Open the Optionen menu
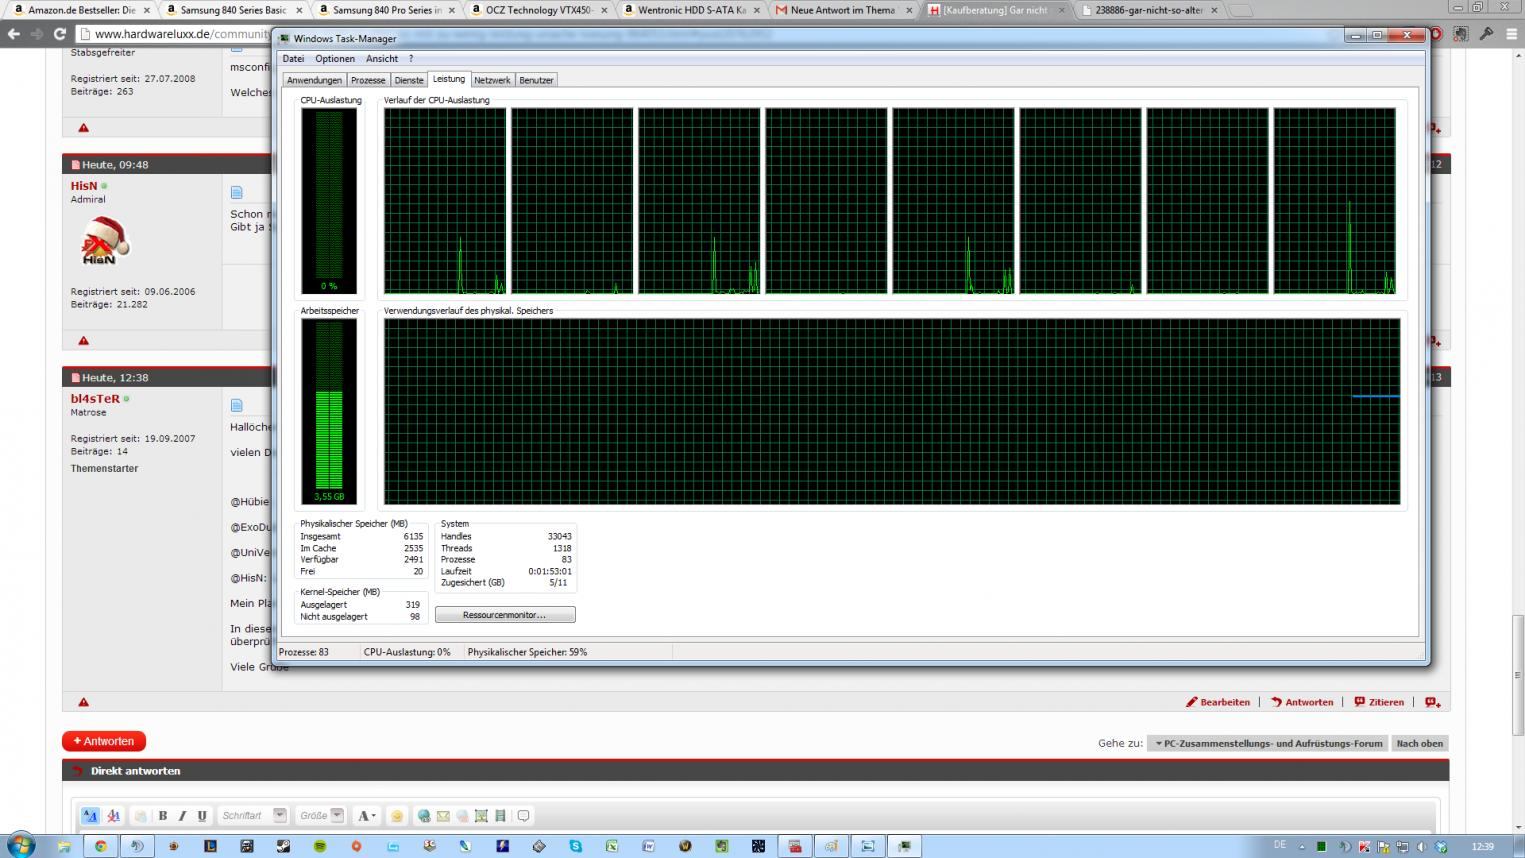 335,59
